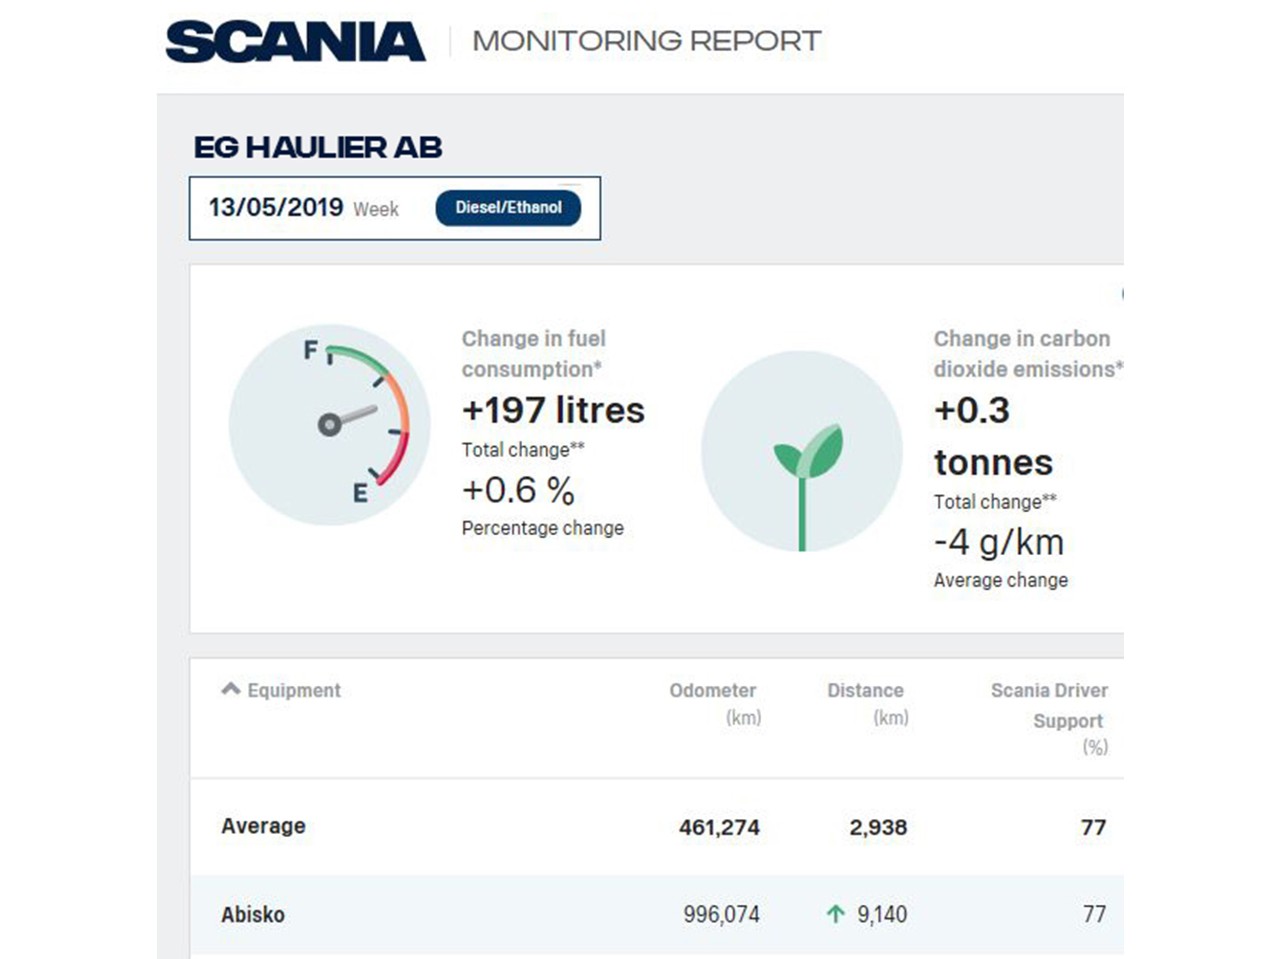Click the Scania logo
The width and height of the screenshot is (1280, 959).
295,42
